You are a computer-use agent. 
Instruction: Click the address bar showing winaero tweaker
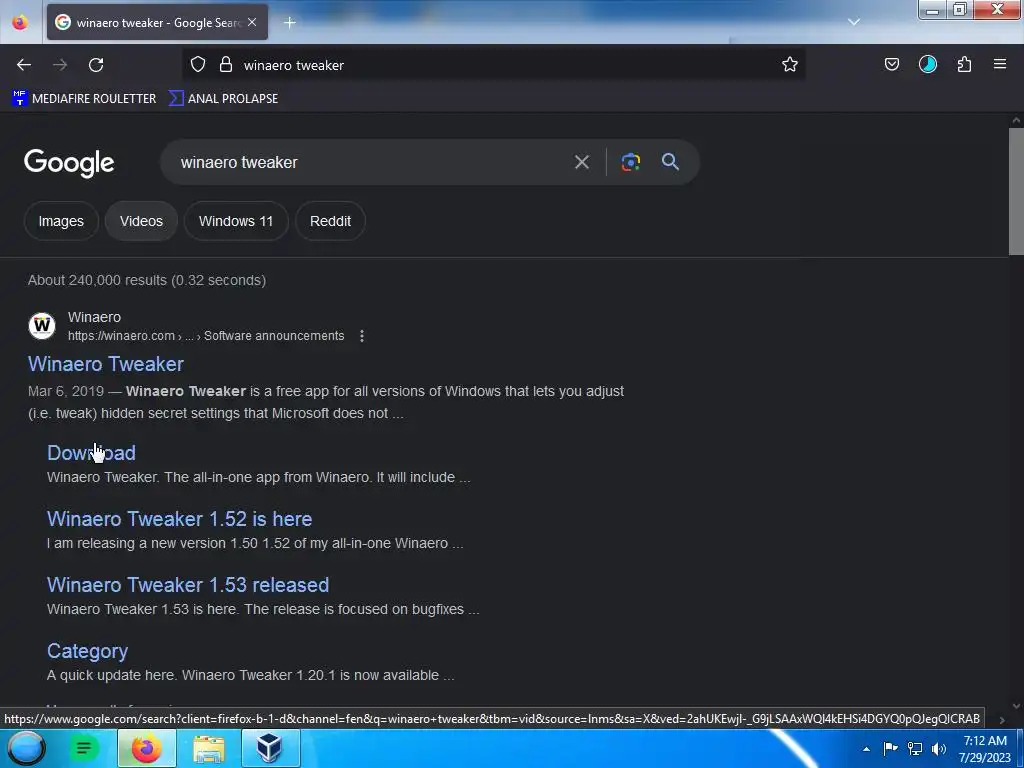(x=493, y=65)
